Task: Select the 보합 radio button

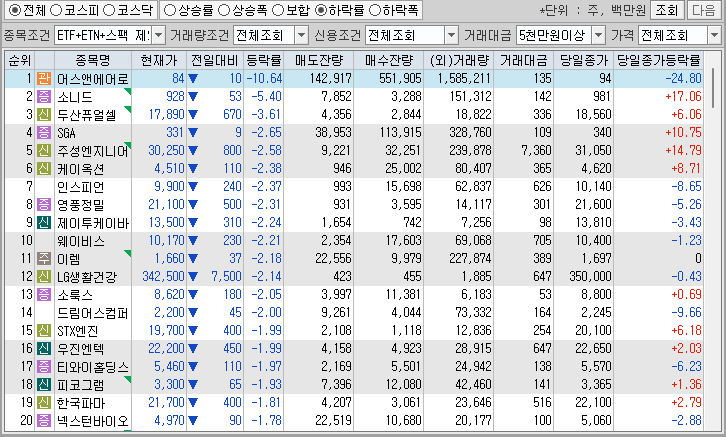Action: click(x=278, y=10)
